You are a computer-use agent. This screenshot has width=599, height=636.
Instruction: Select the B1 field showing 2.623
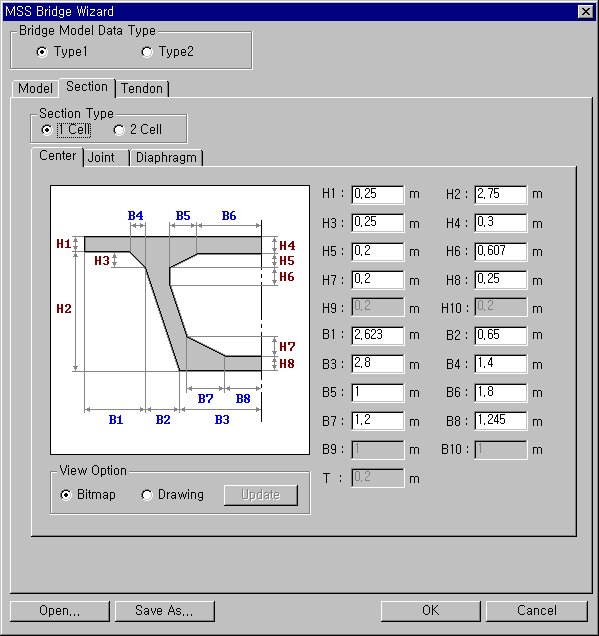point(378,335)
